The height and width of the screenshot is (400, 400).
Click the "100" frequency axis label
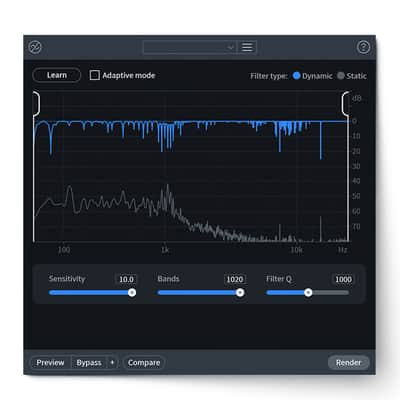pos(64,250)
